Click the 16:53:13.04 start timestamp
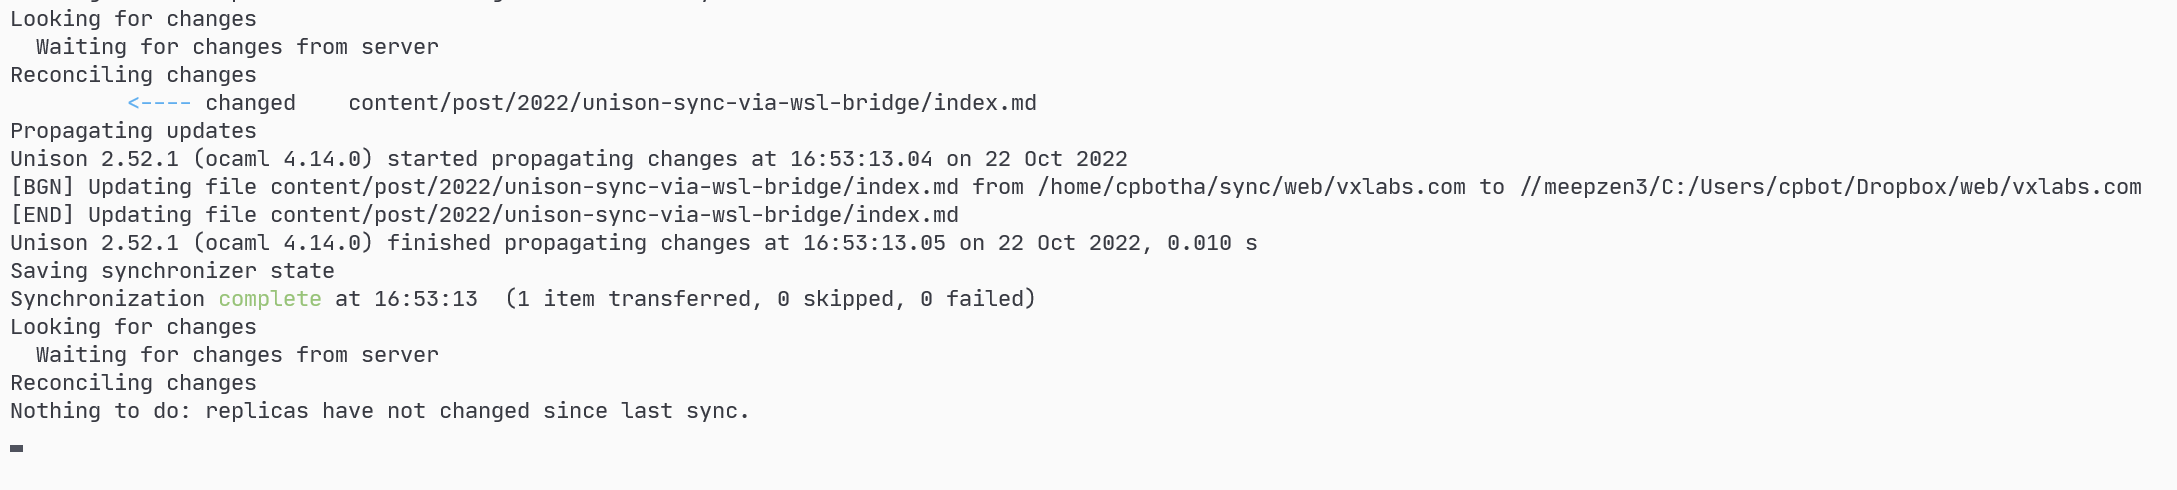The height and width of the screenshot is (490, 2177). point(861,159)
